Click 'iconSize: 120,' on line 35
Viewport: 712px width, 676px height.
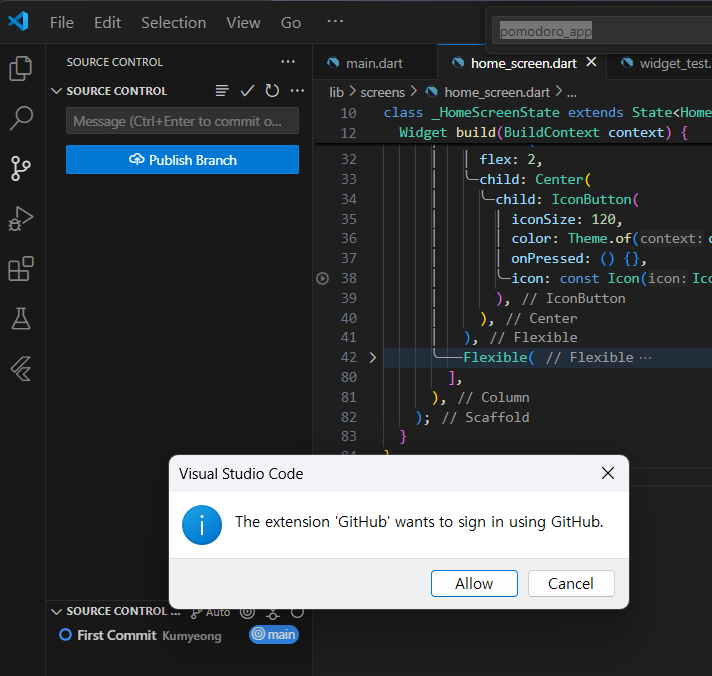pos(566,219)
